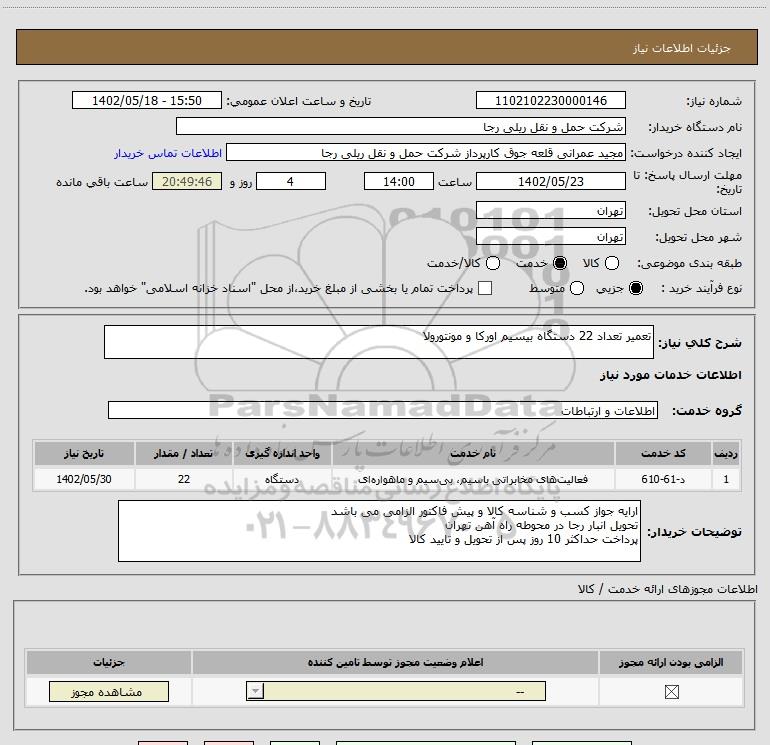The height and width of the screenshot is (745, 770).
Task: Click the deadline hour field 14:00
Action: (x=399, y=181)
